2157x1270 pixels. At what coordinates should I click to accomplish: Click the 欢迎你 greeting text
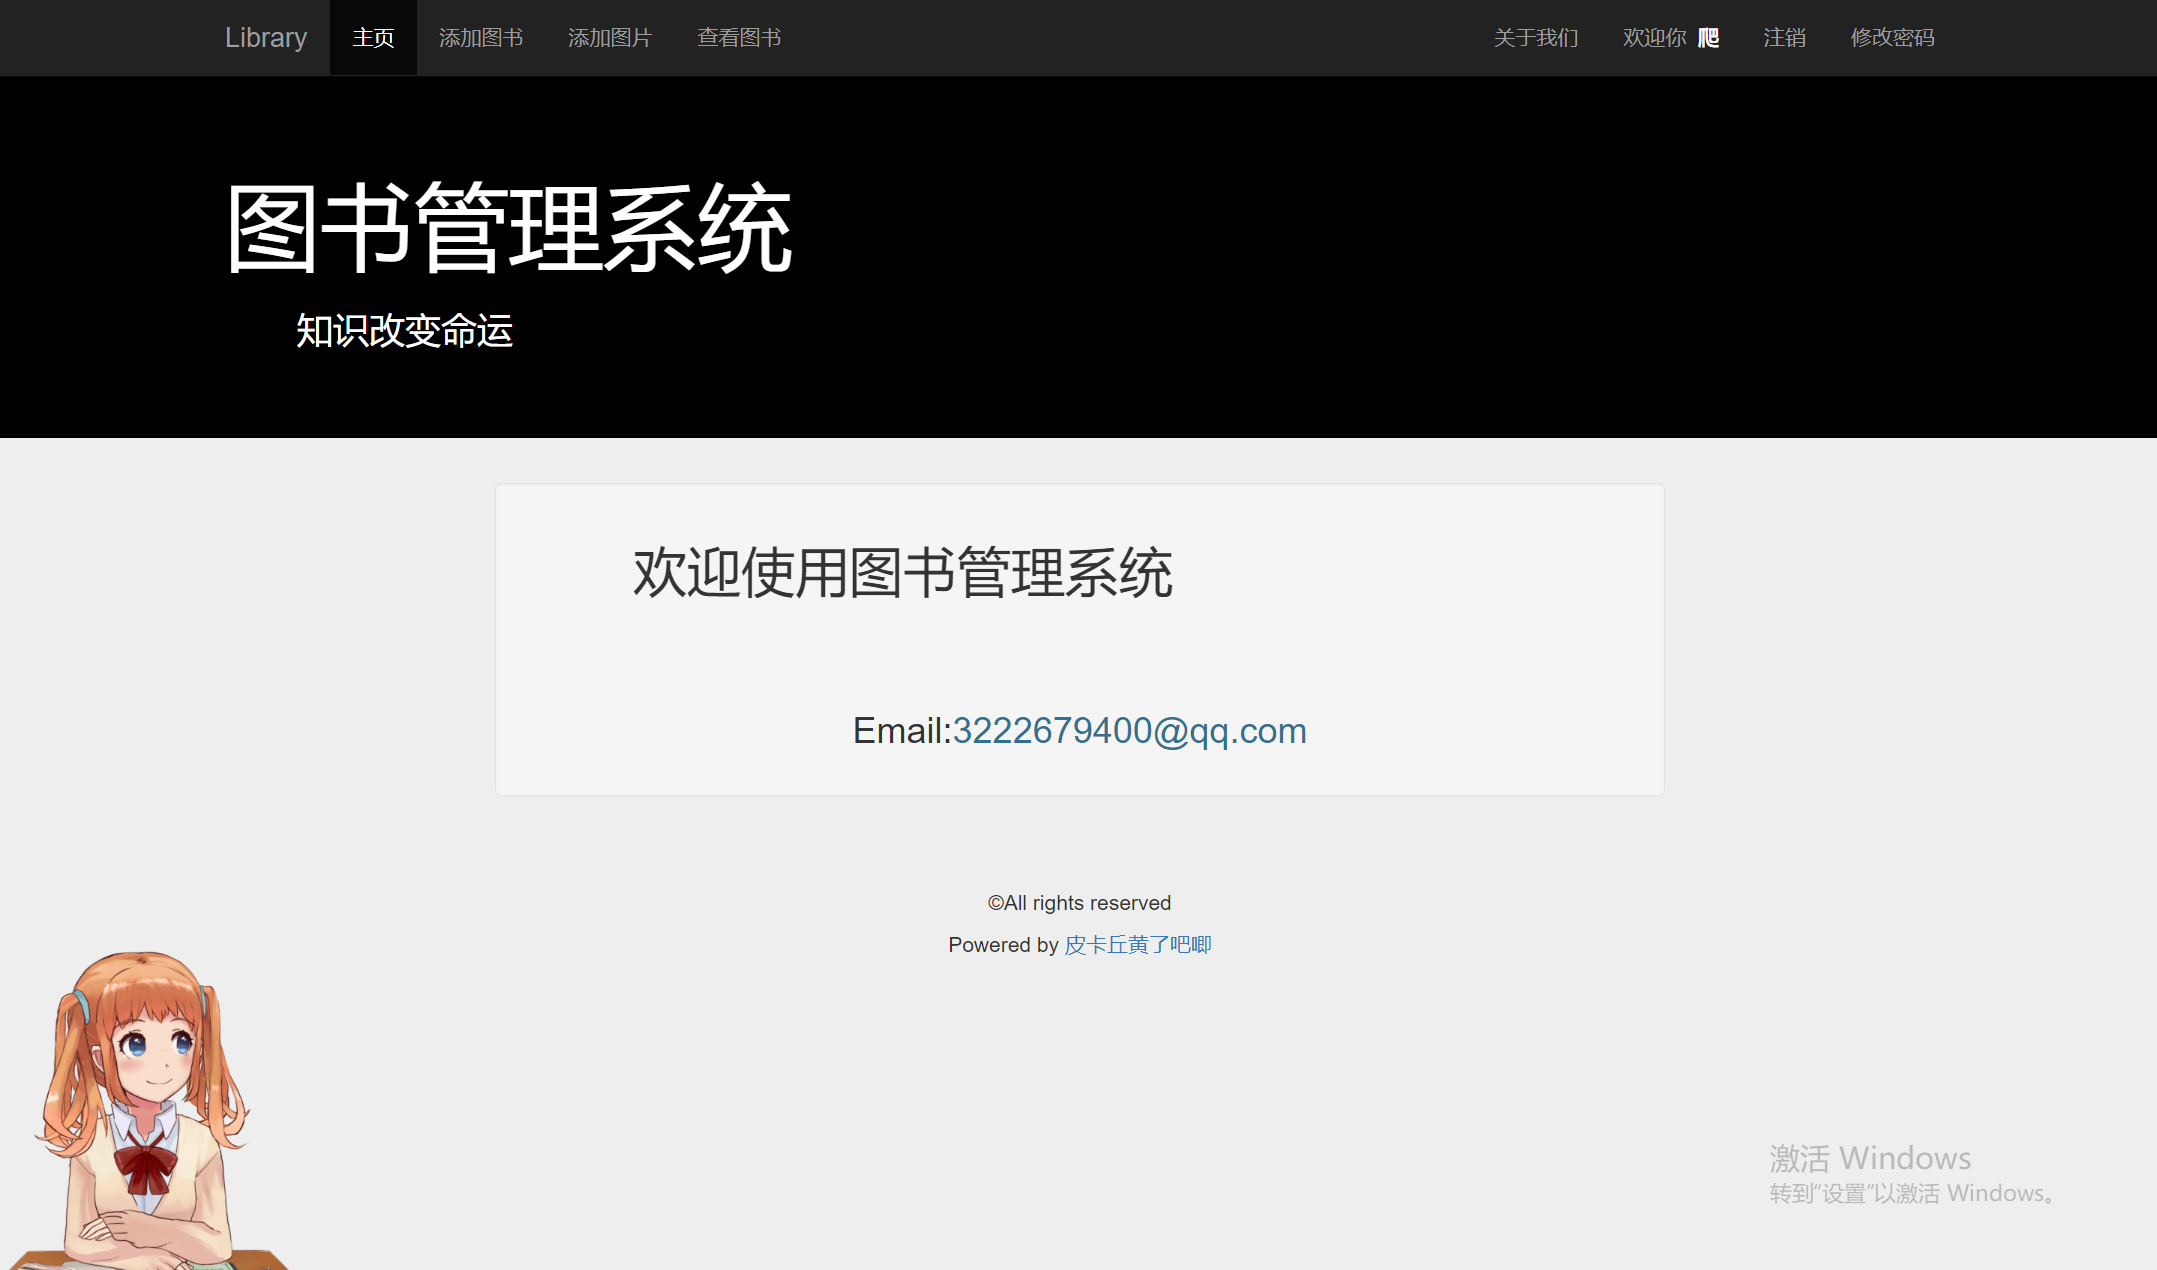(1654, 38)
